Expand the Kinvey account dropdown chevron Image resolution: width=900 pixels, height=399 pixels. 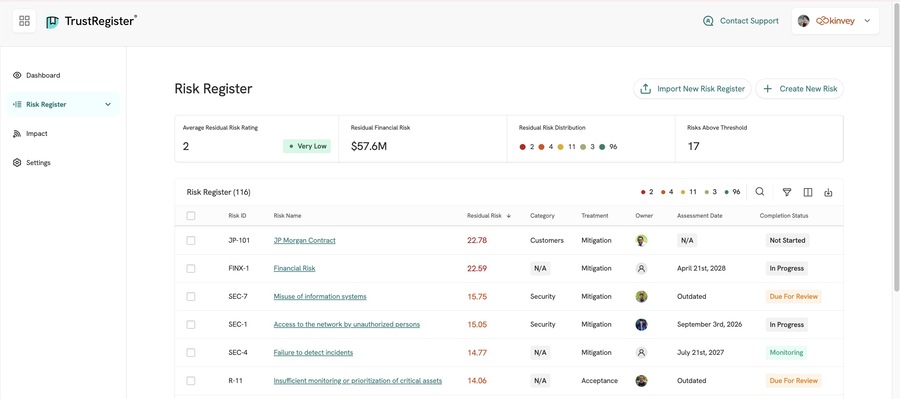tap(867, 21)
